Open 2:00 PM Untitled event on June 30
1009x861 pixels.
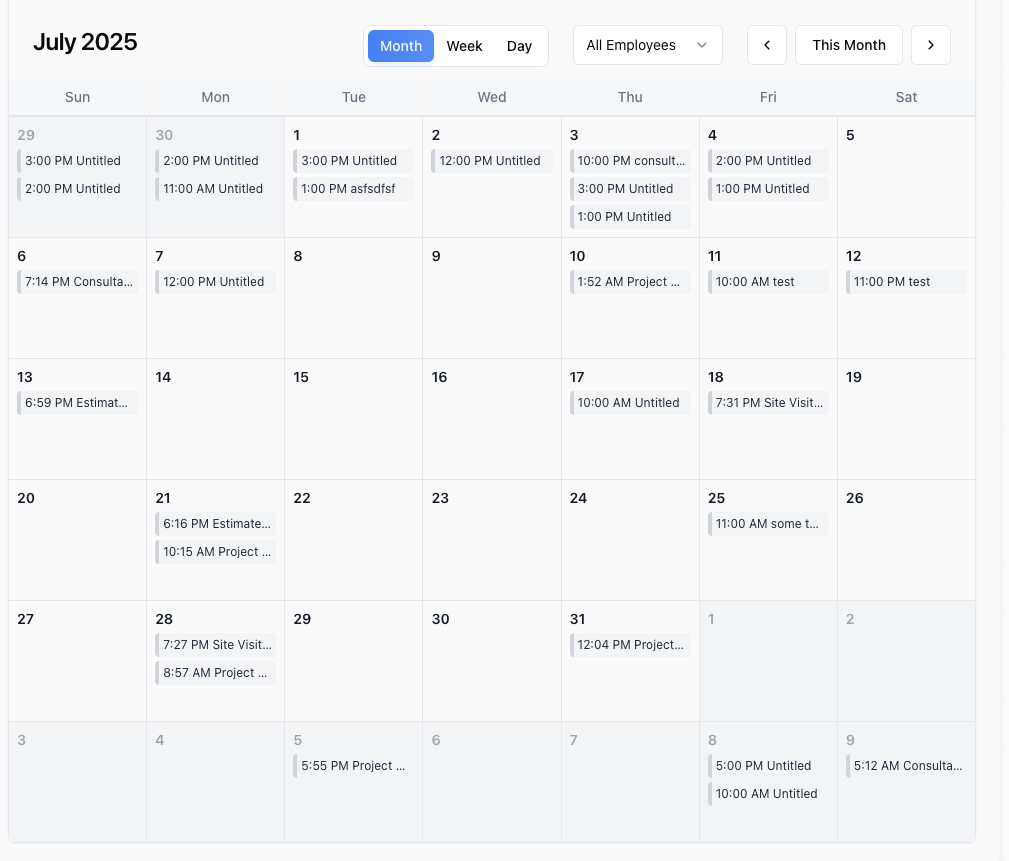click(216, 161)
